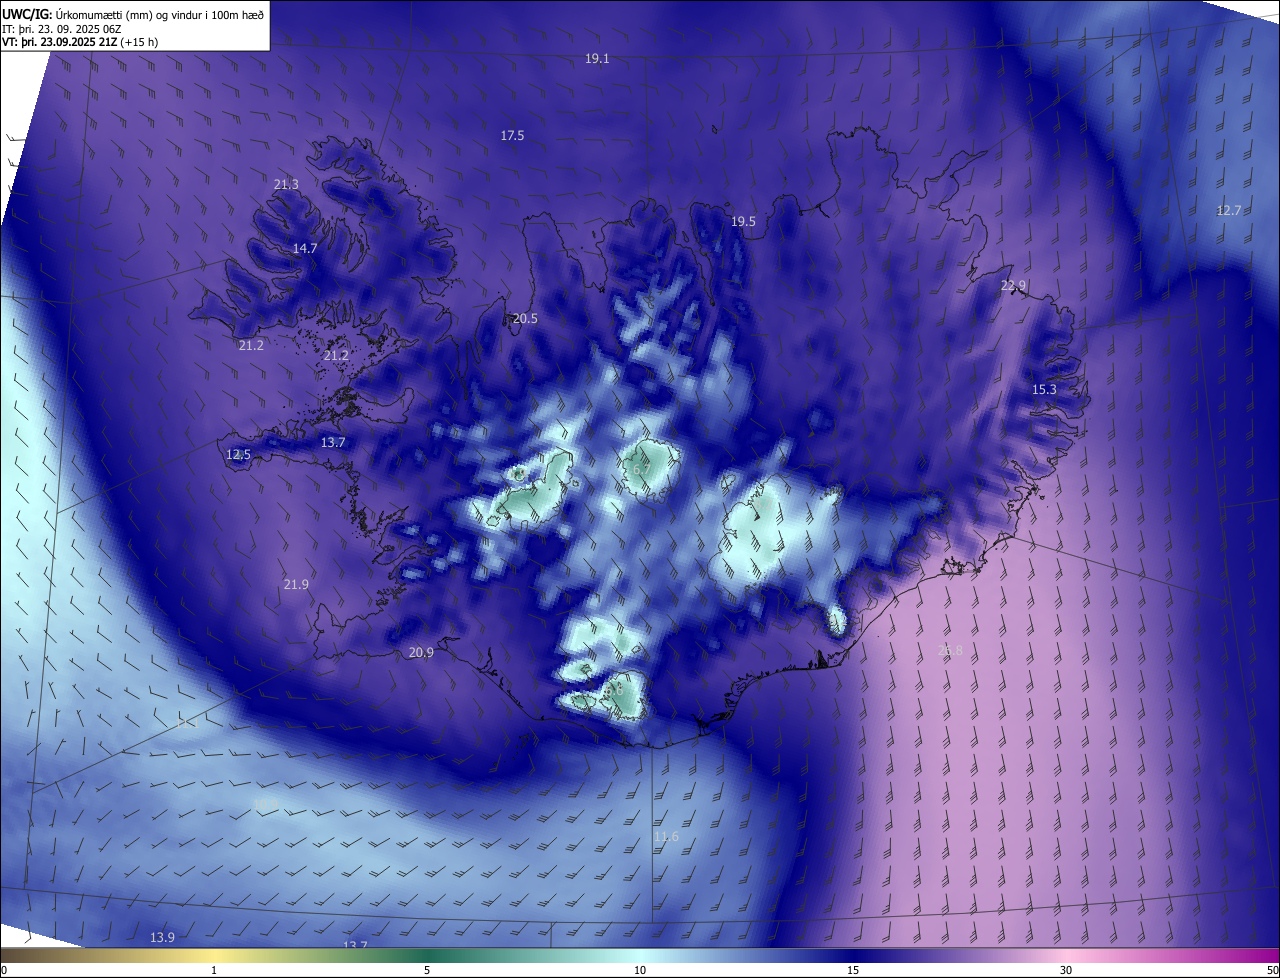Click the '15' tick label on the color scale
Screen dimensions: 1280x978
tap(853, 970)
